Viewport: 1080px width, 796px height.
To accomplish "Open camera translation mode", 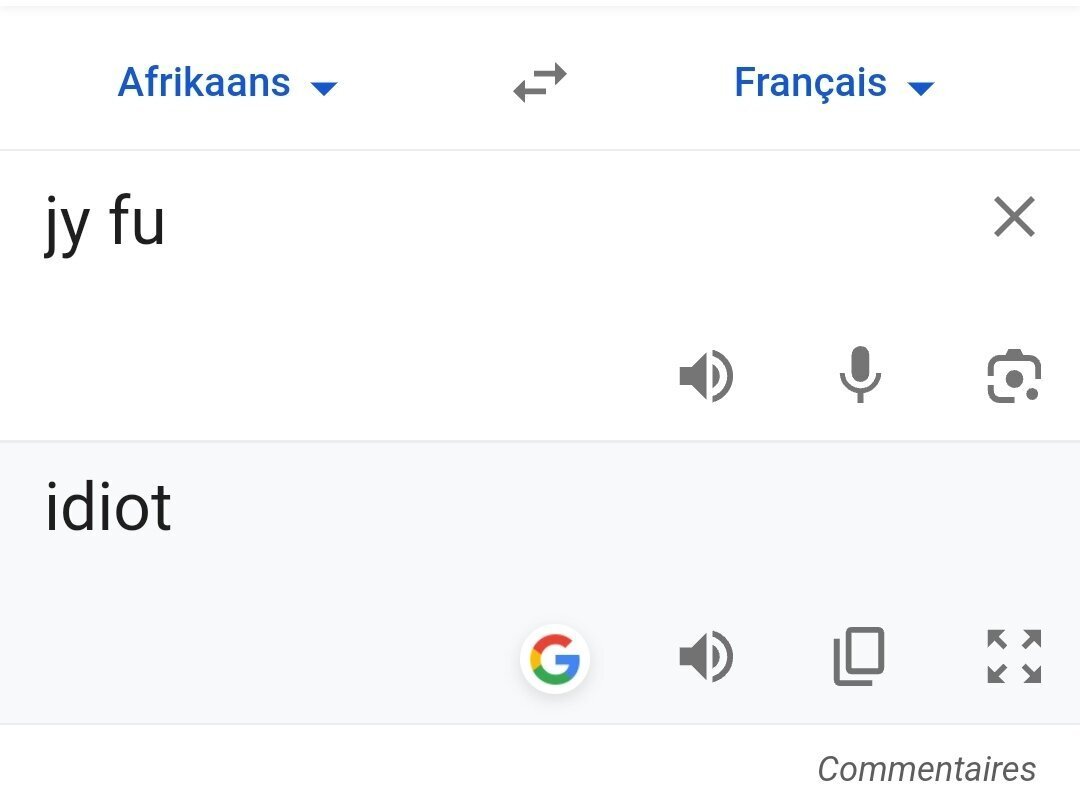I will pyautogui.click(x=1014, y=377).
